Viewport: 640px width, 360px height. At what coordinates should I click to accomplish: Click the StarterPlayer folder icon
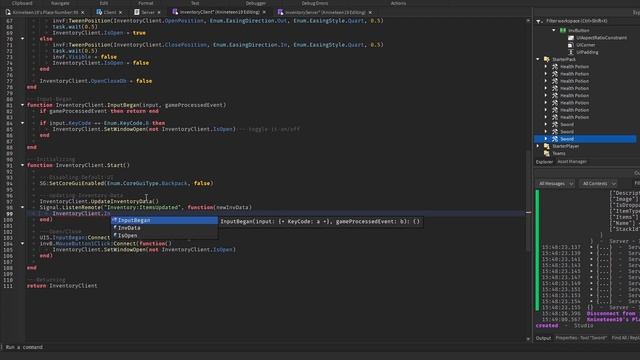(547, 146)
